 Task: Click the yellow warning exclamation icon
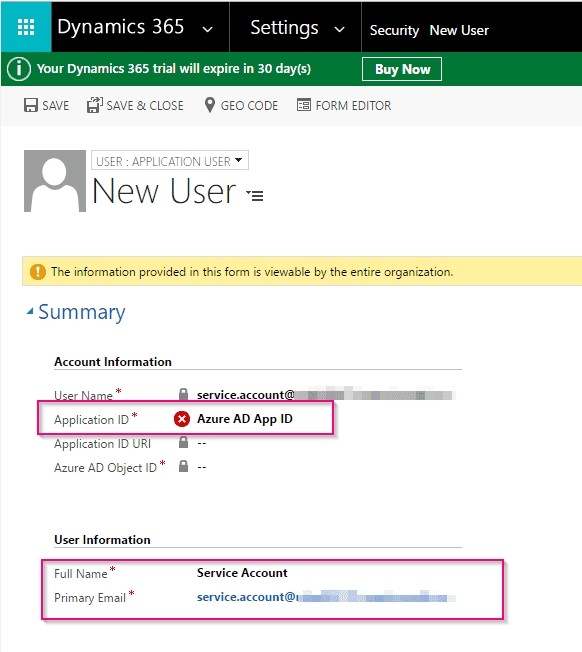(38, 272)
